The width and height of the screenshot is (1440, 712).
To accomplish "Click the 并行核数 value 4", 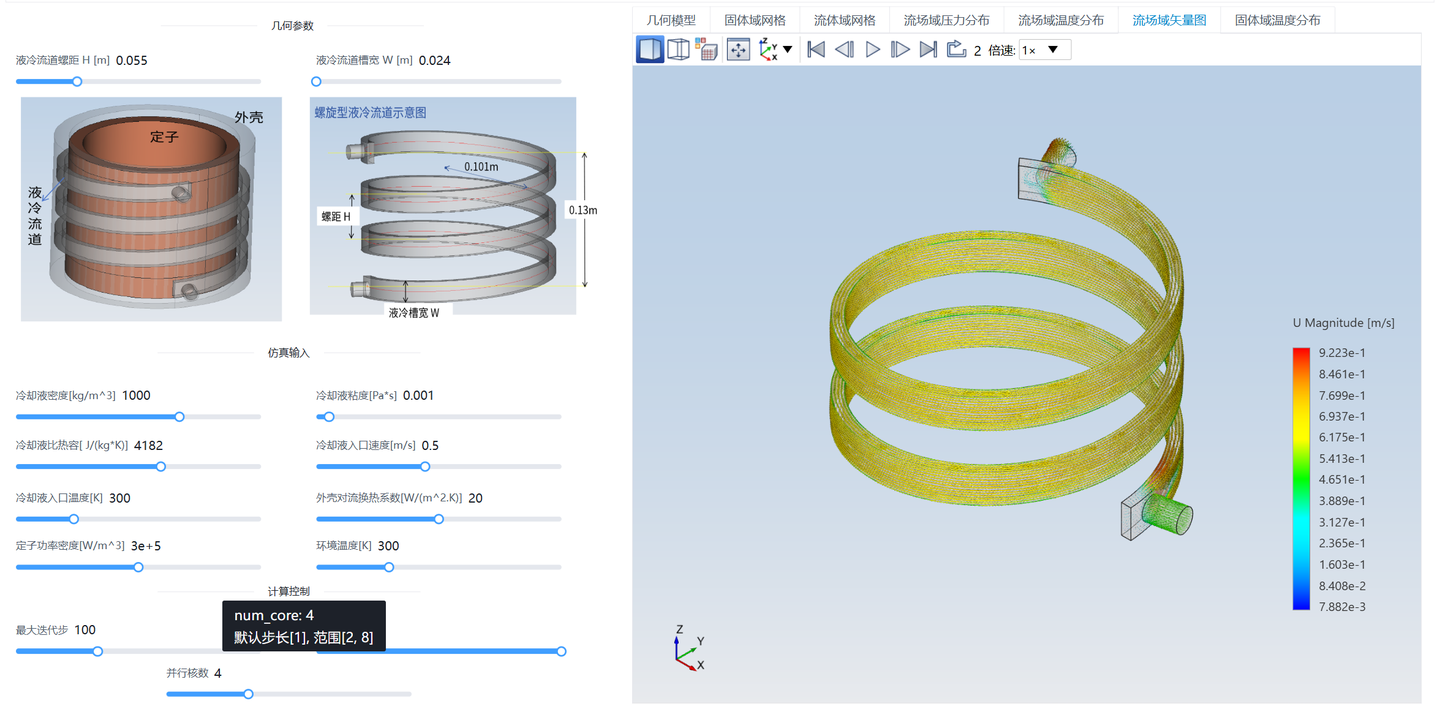I will tap(218, 673).
